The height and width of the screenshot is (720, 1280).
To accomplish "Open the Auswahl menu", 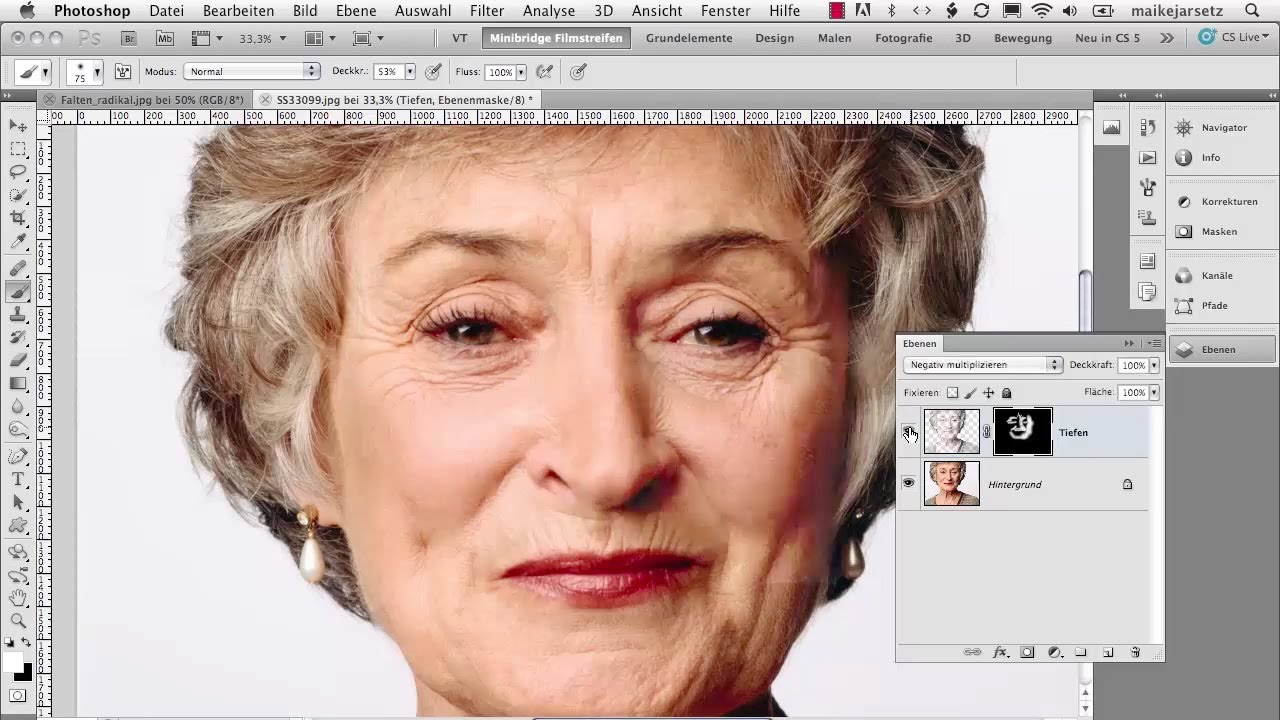I will [x=423, y=11].
